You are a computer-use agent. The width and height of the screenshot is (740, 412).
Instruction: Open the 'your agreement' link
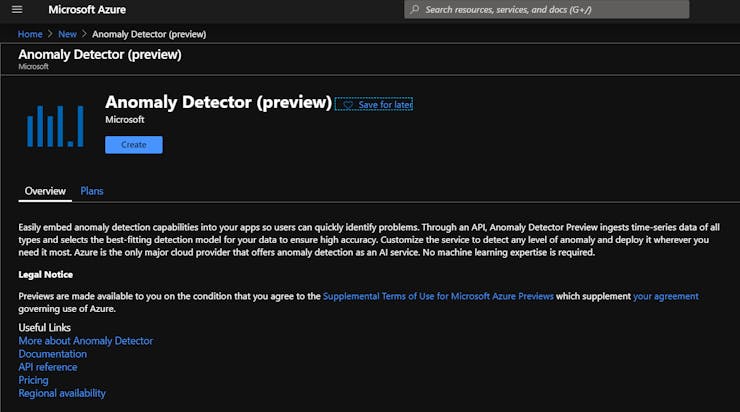pyautogui.click(x=665, y=296)
